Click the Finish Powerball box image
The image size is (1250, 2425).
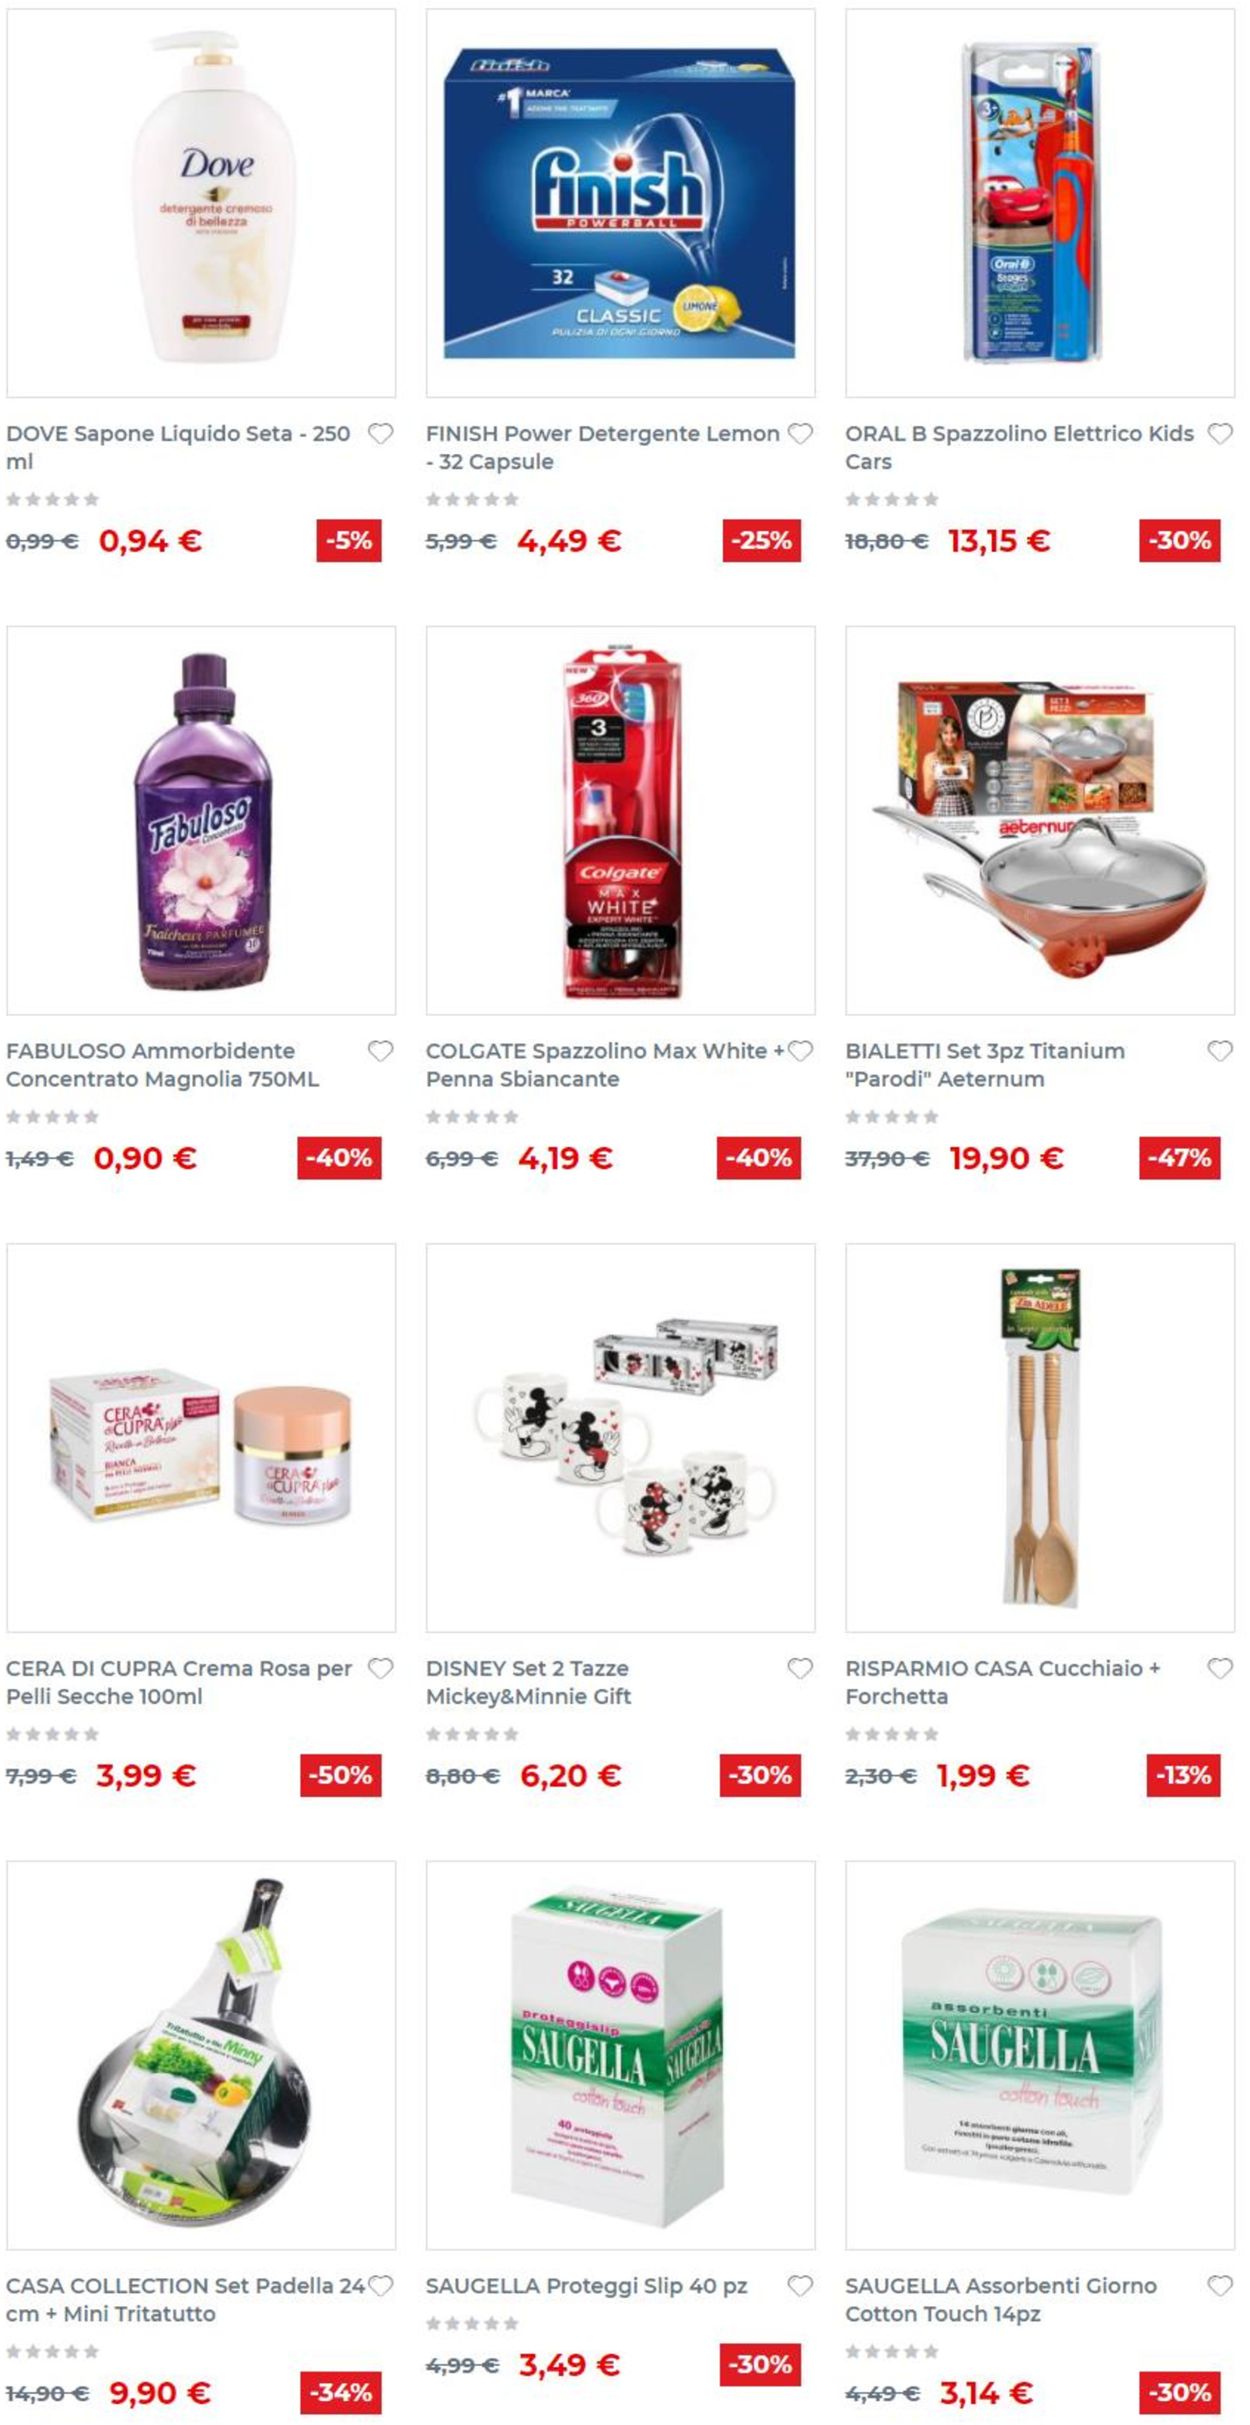[620, 203]
